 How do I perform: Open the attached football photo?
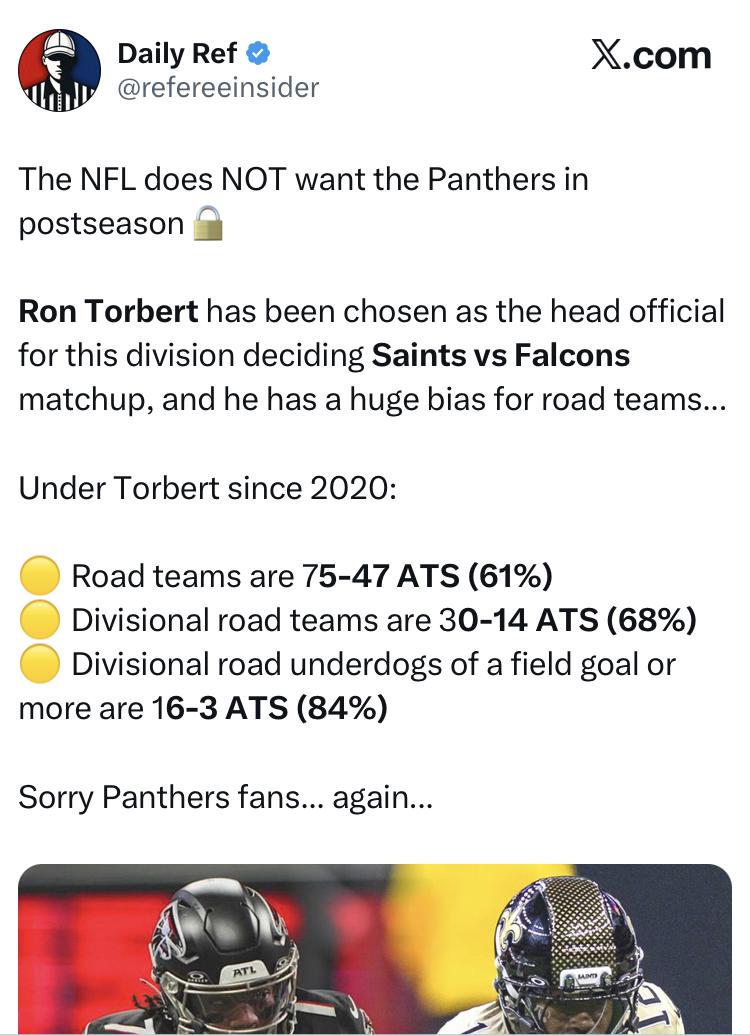point(374,948)
